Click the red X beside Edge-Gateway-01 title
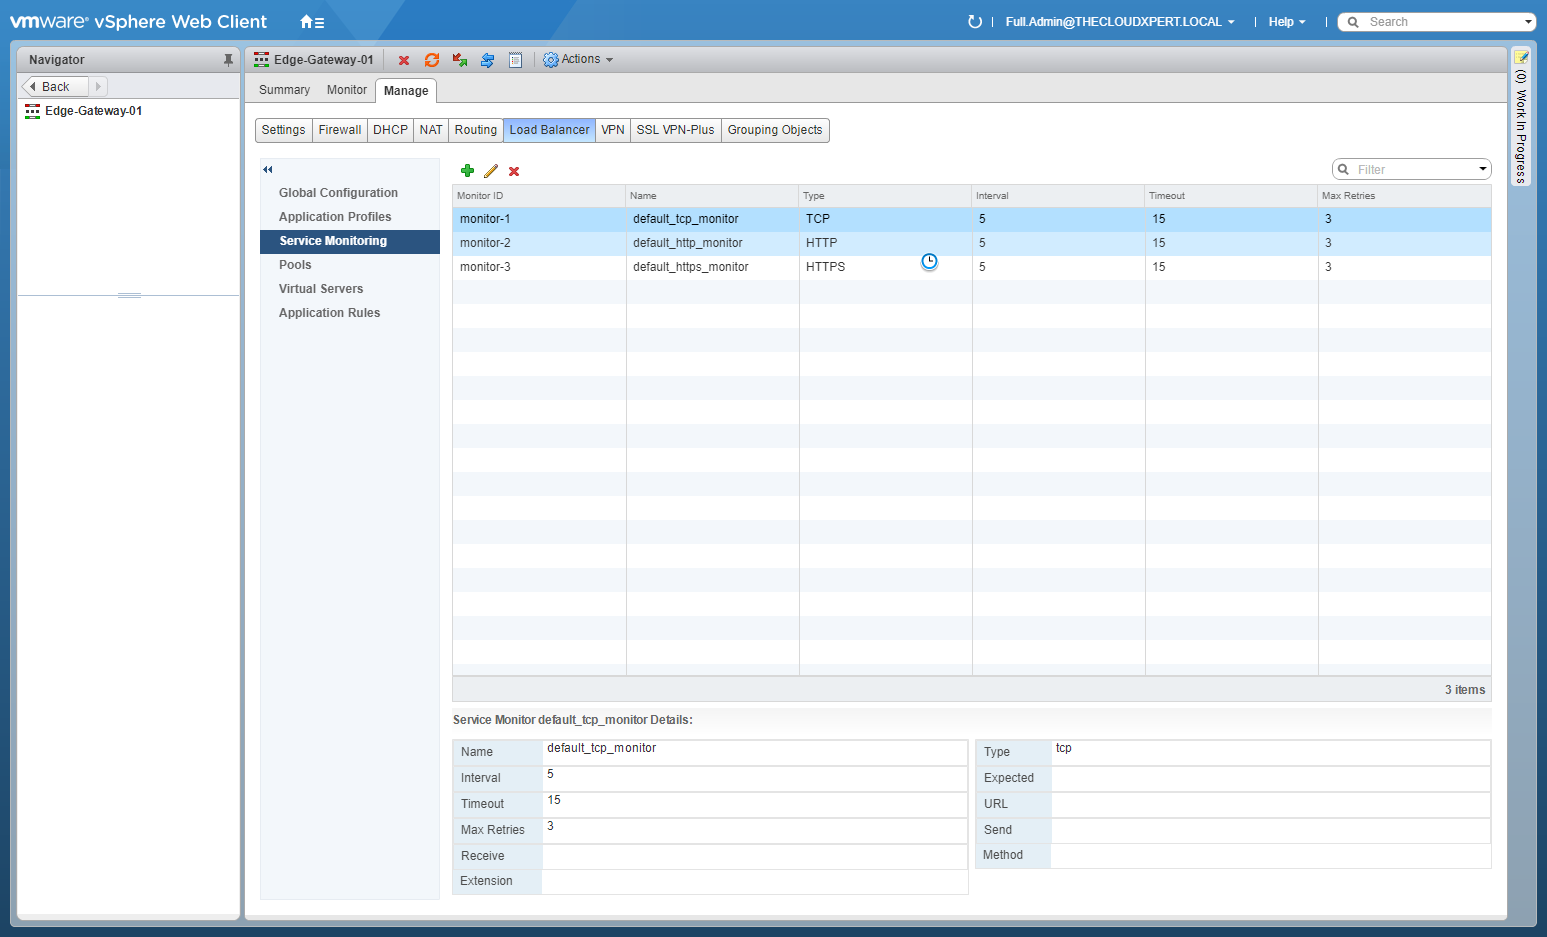 (x=404, y=60)
